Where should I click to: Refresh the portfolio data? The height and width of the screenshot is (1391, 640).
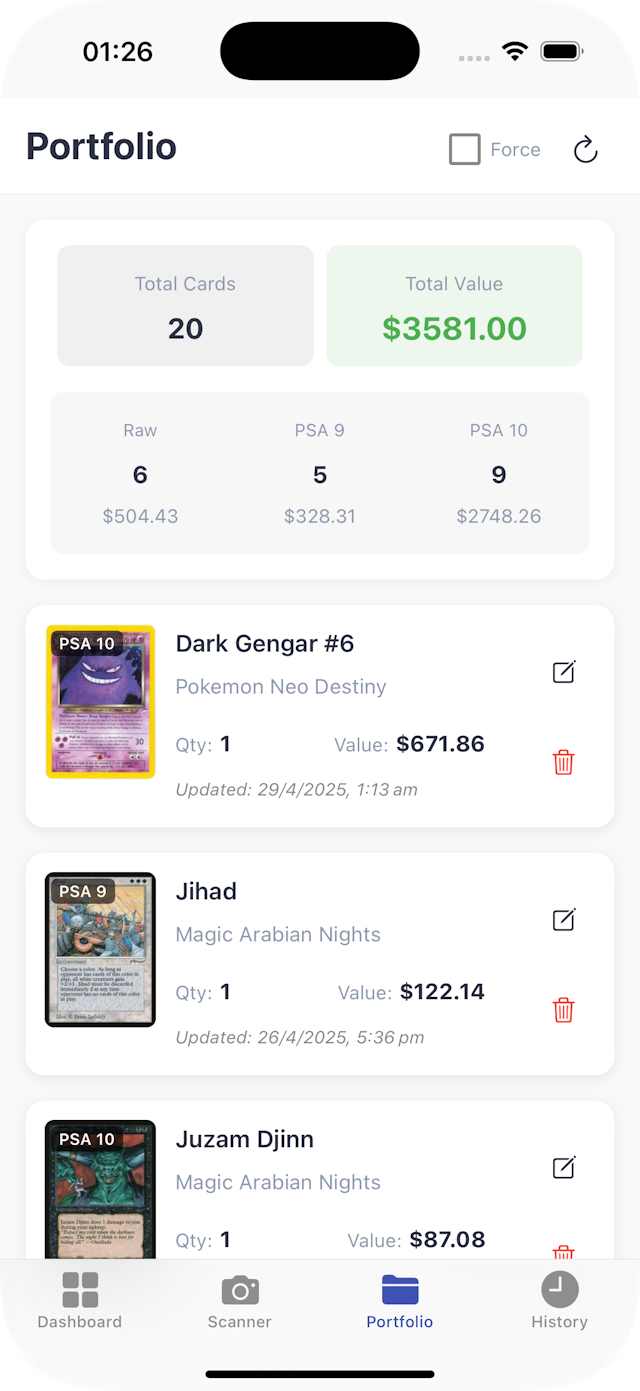point(585,149)
